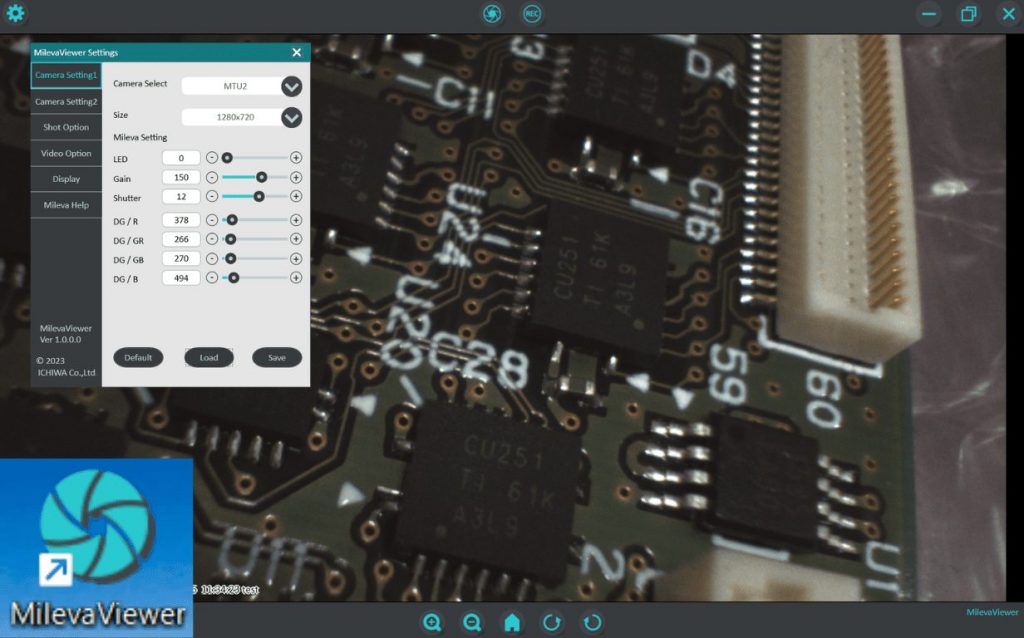1024x638 pixels.
Task: Click the DG / GB slider handle
Action: (231, 259)
